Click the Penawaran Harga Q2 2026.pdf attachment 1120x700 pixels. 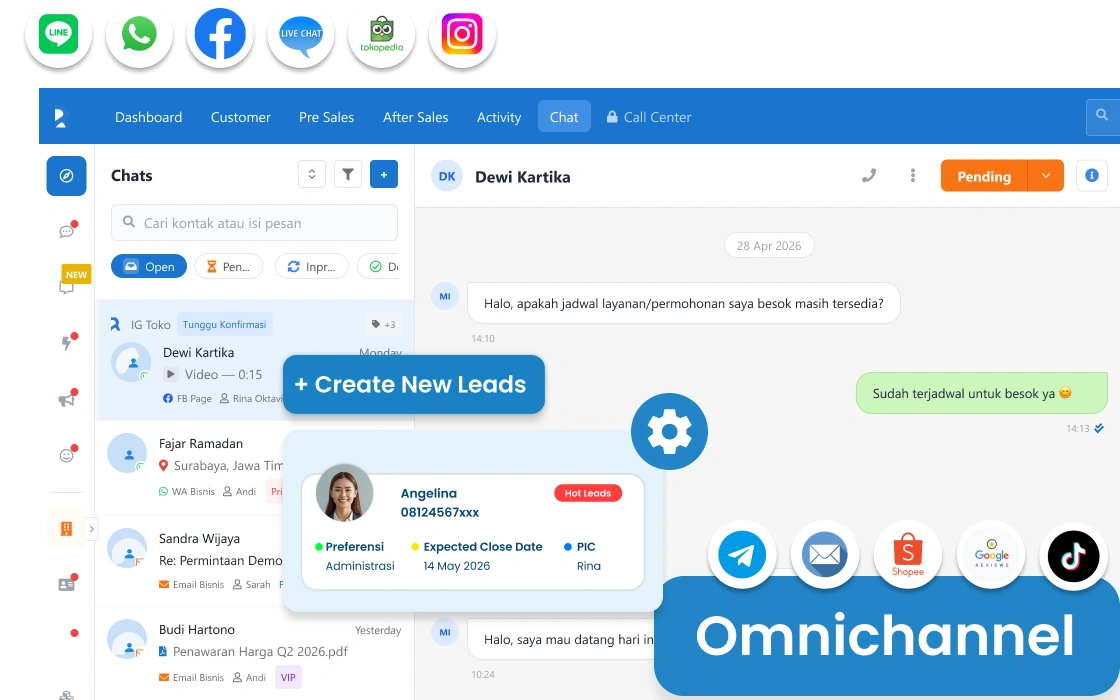(254, 651)
